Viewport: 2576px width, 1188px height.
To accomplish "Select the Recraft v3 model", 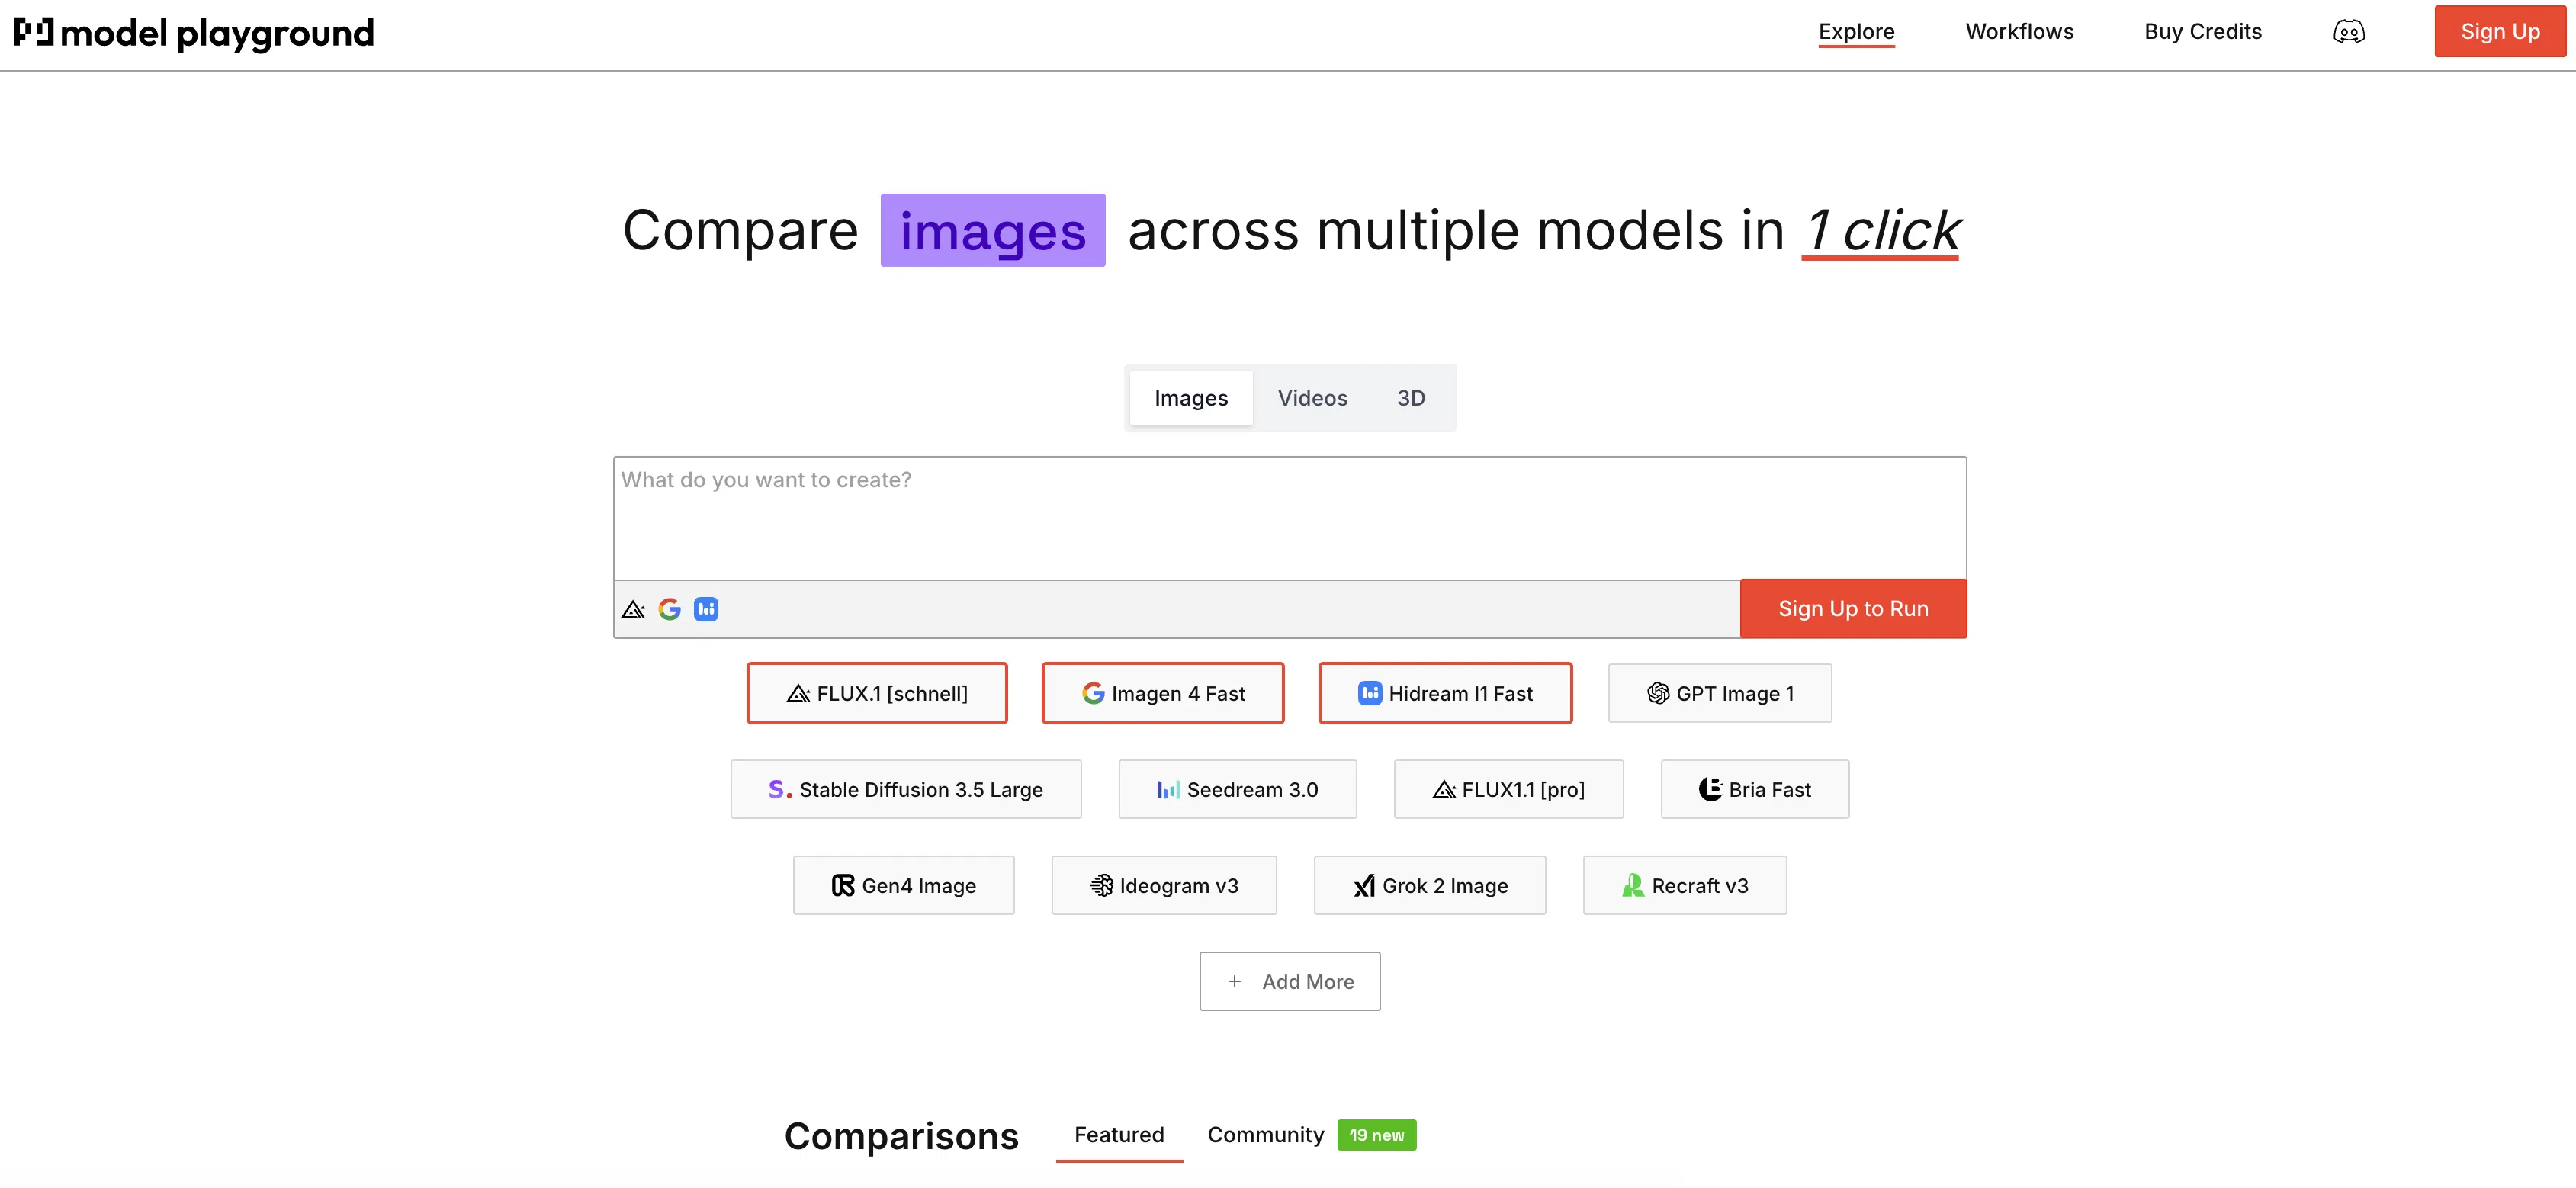I will point(1685,885).
